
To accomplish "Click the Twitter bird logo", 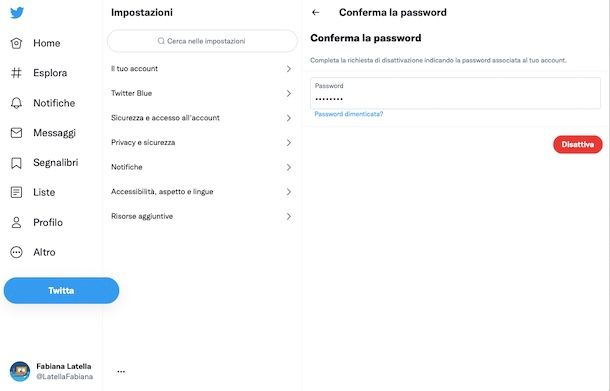I will coord(17,12).
